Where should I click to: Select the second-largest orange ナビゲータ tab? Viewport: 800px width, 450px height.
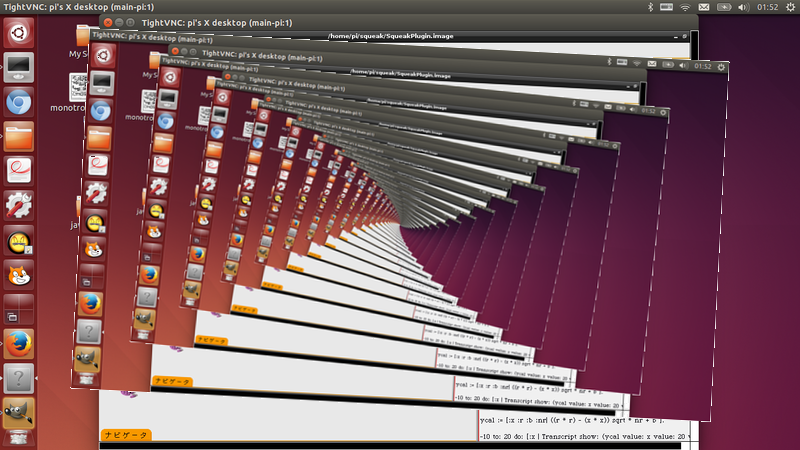point(171,381)
